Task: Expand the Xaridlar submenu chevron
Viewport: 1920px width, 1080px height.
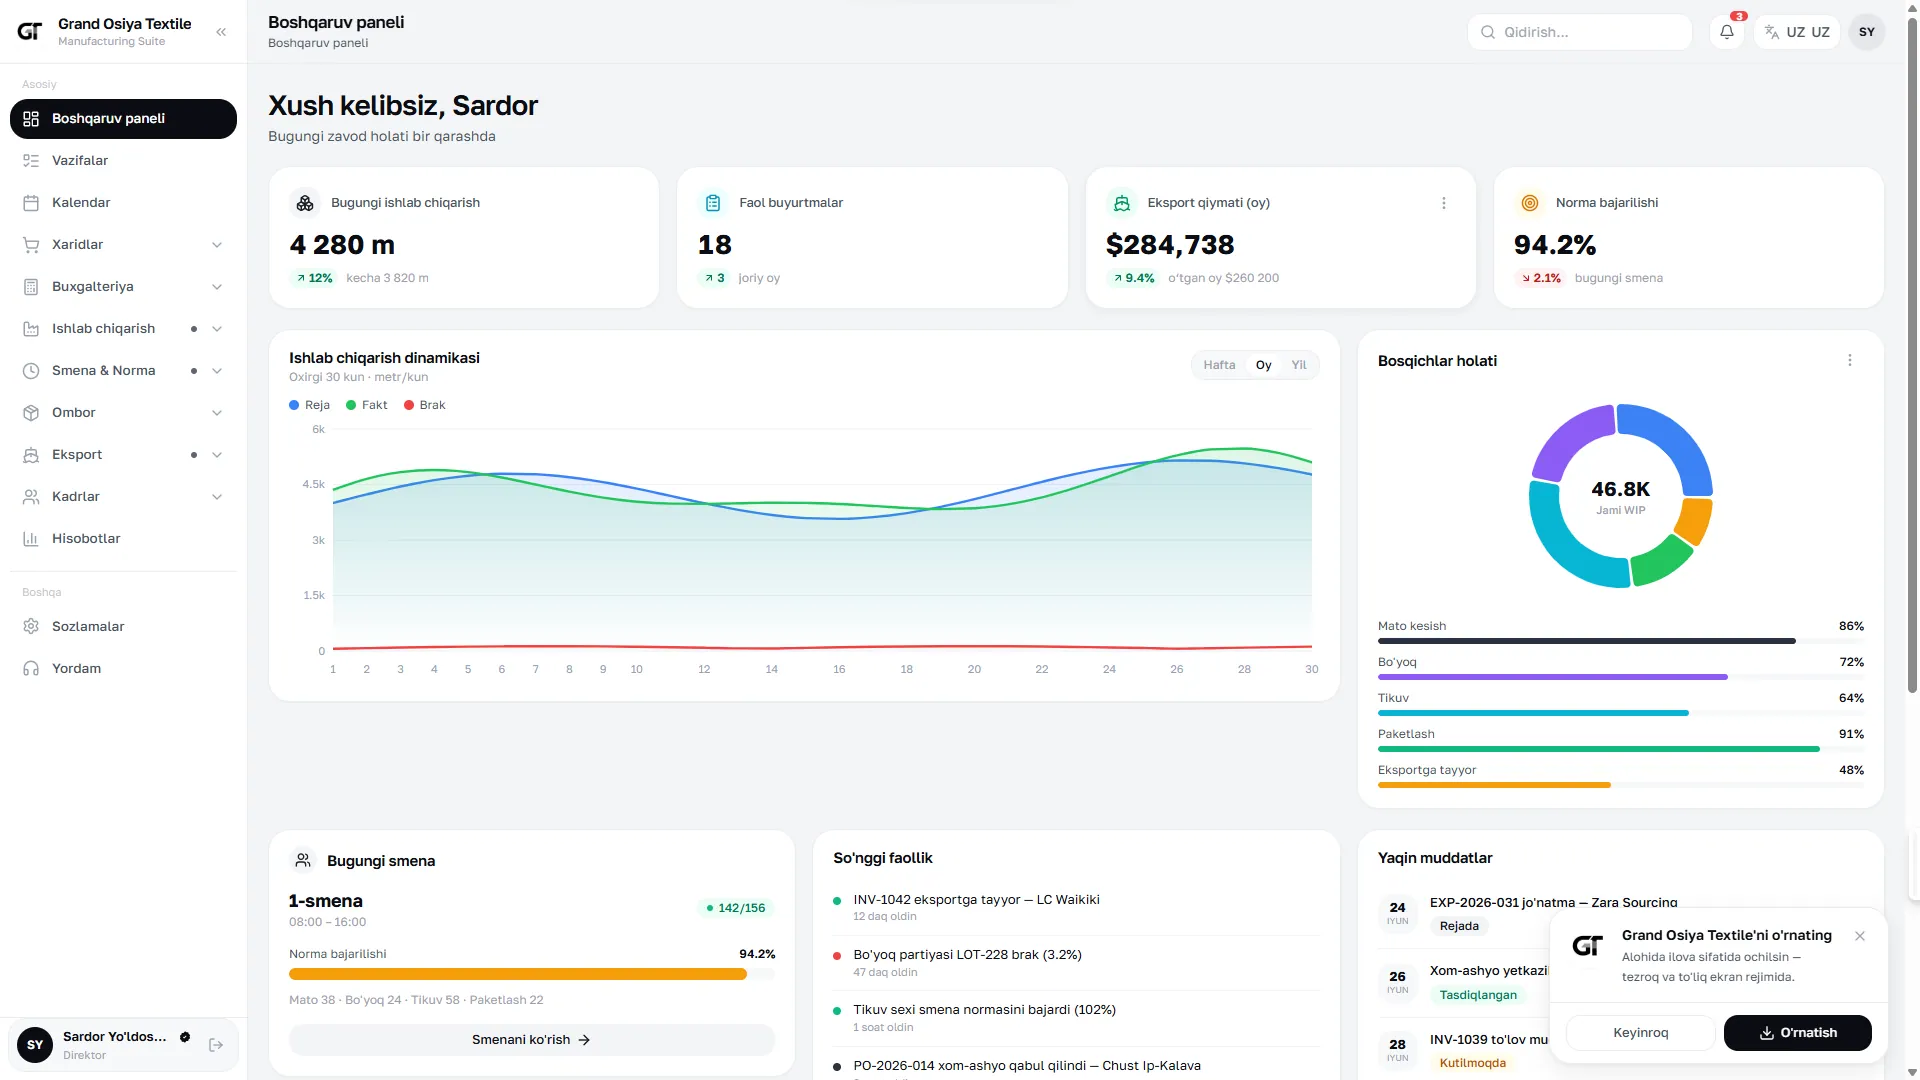Action: tap(216, 245)
